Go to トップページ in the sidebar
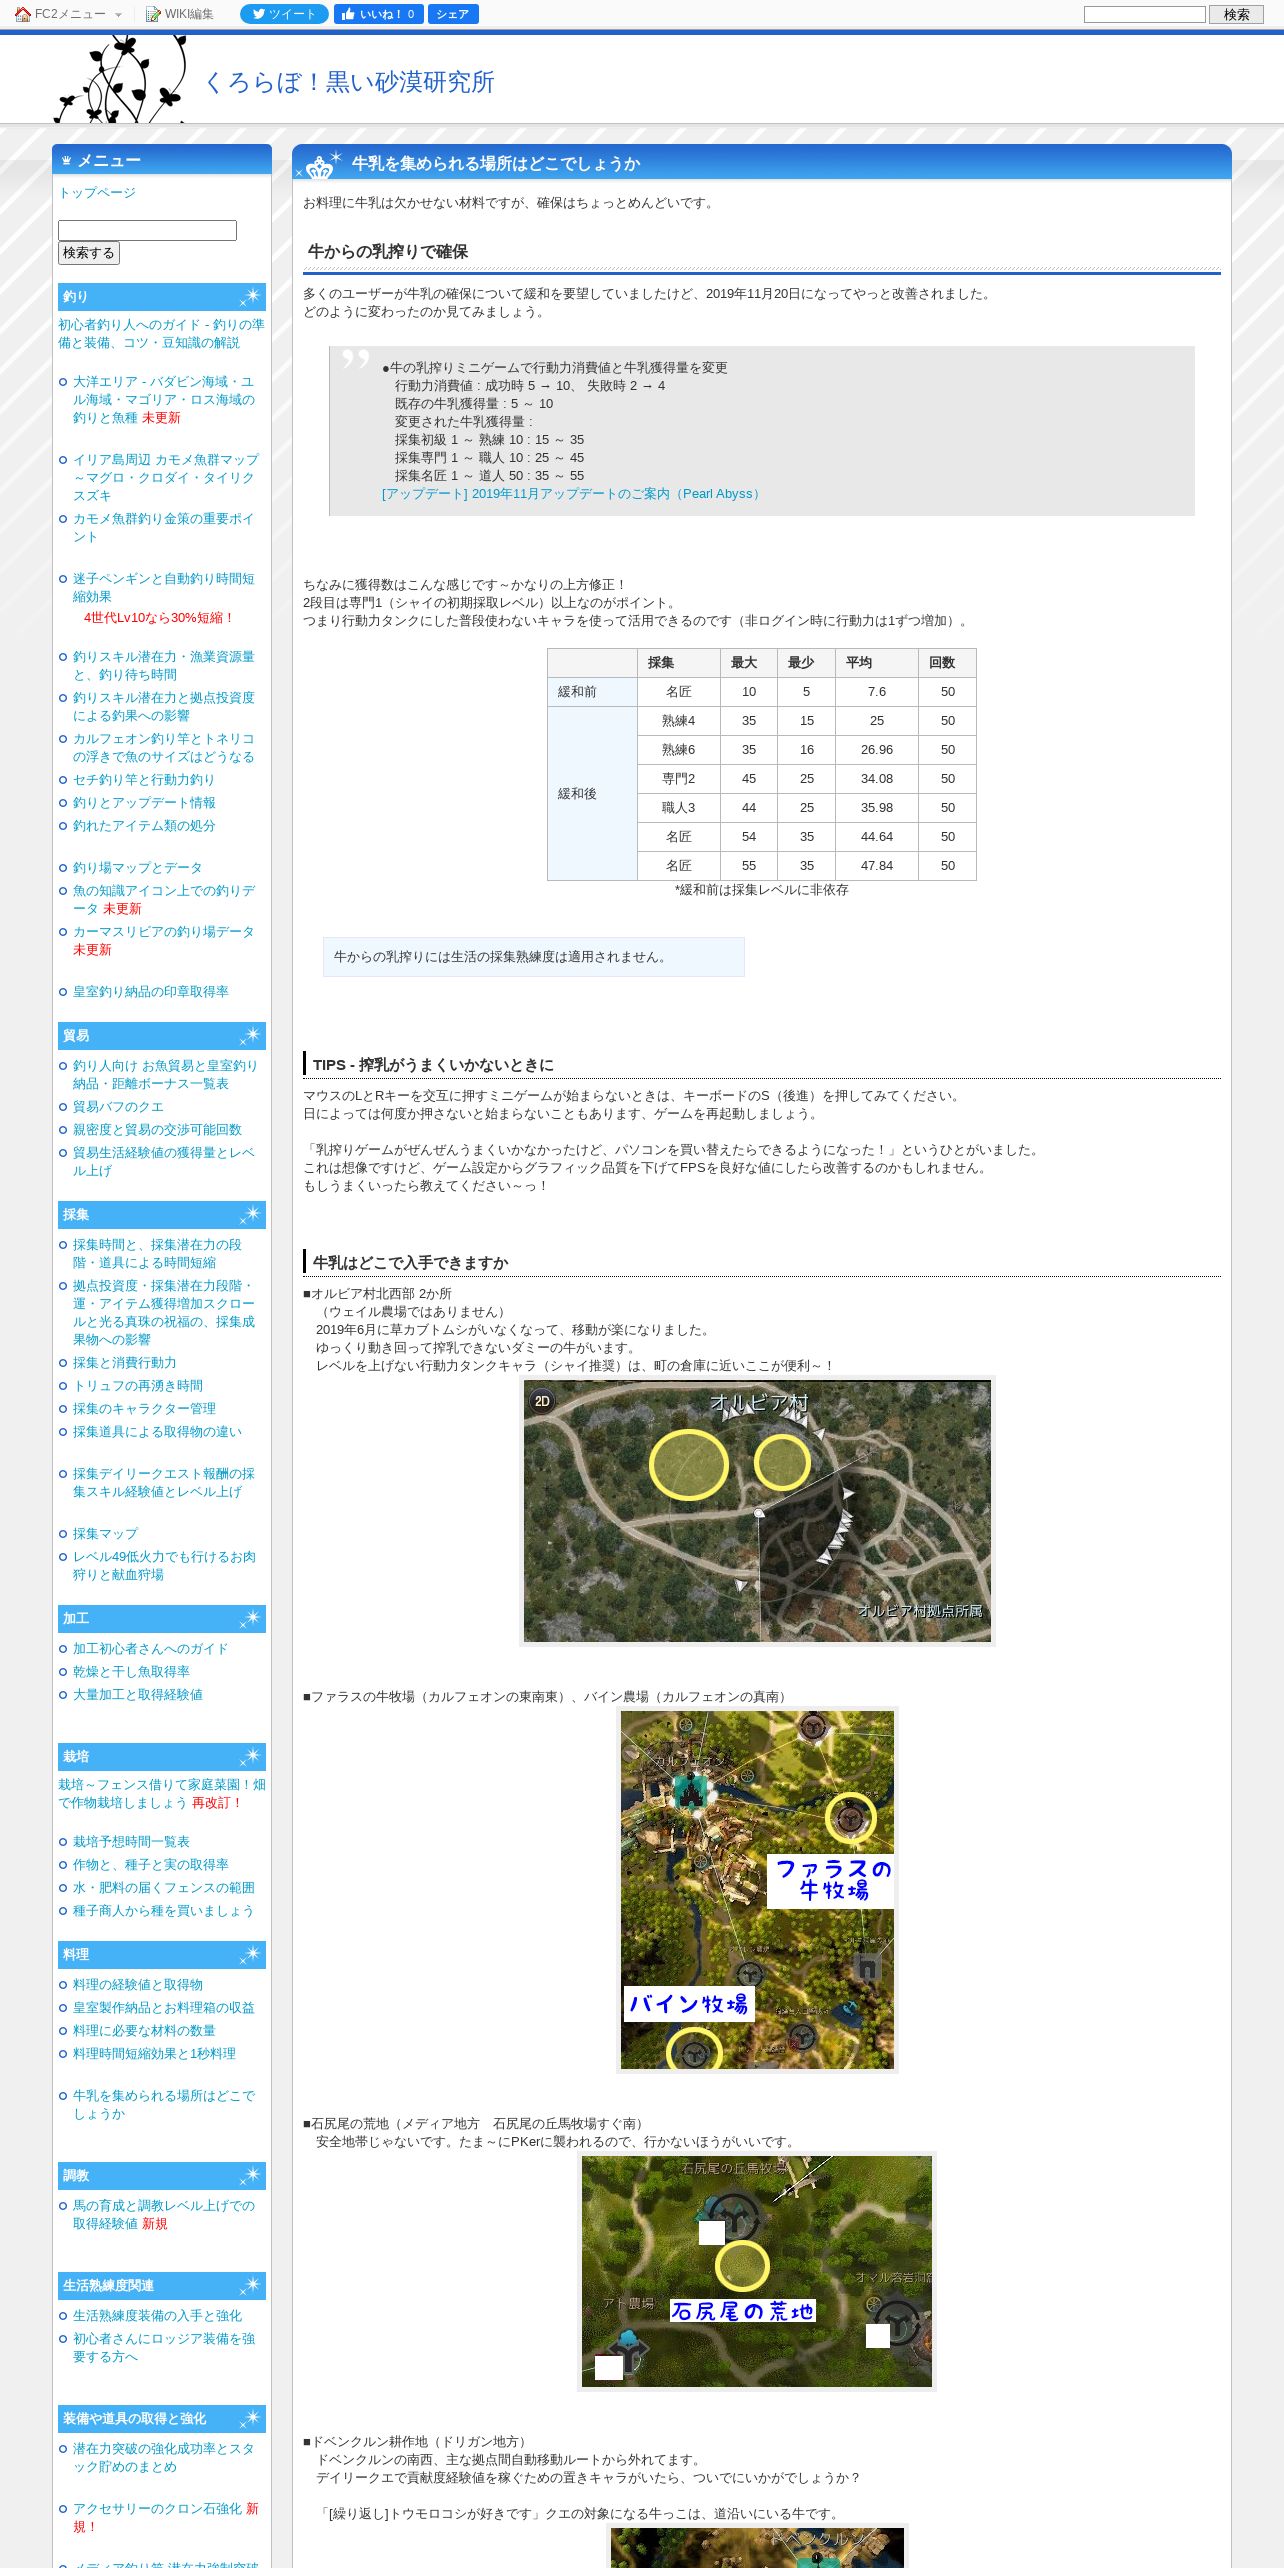 click(97, 192)
